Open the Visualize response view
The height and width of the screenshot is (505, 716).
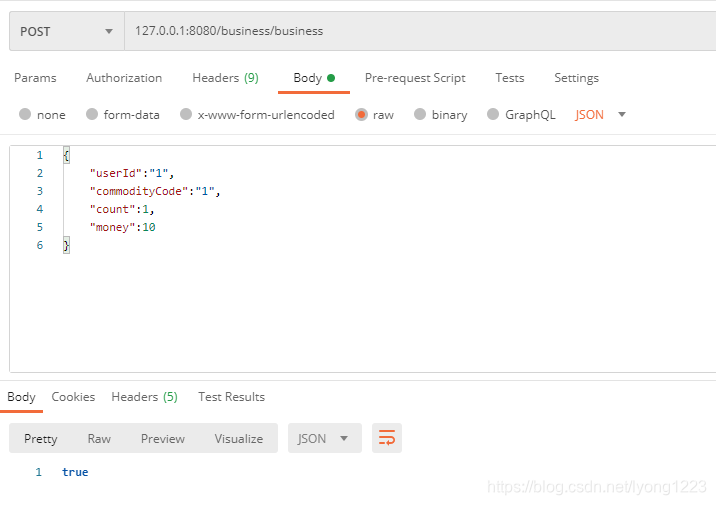239,439
